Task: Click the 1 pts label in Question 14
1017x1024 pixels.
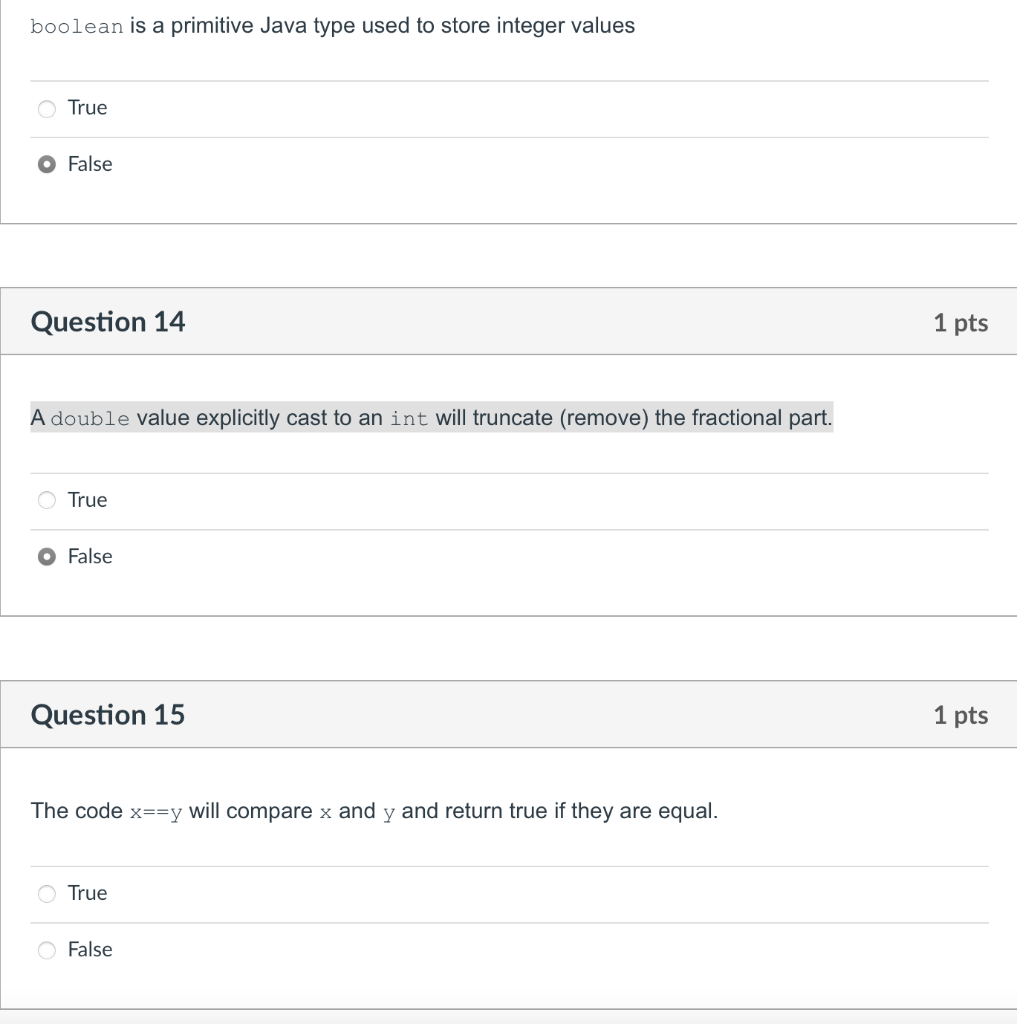Action: (961, 323)
